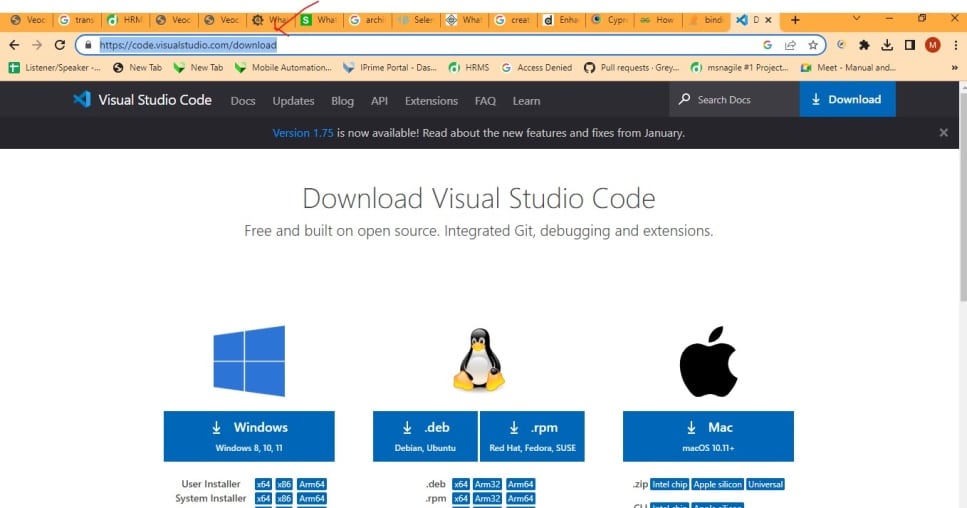Screen dimensions: 967x508
Task: Click the .rpm x64 badge
Action: [461, 499]
